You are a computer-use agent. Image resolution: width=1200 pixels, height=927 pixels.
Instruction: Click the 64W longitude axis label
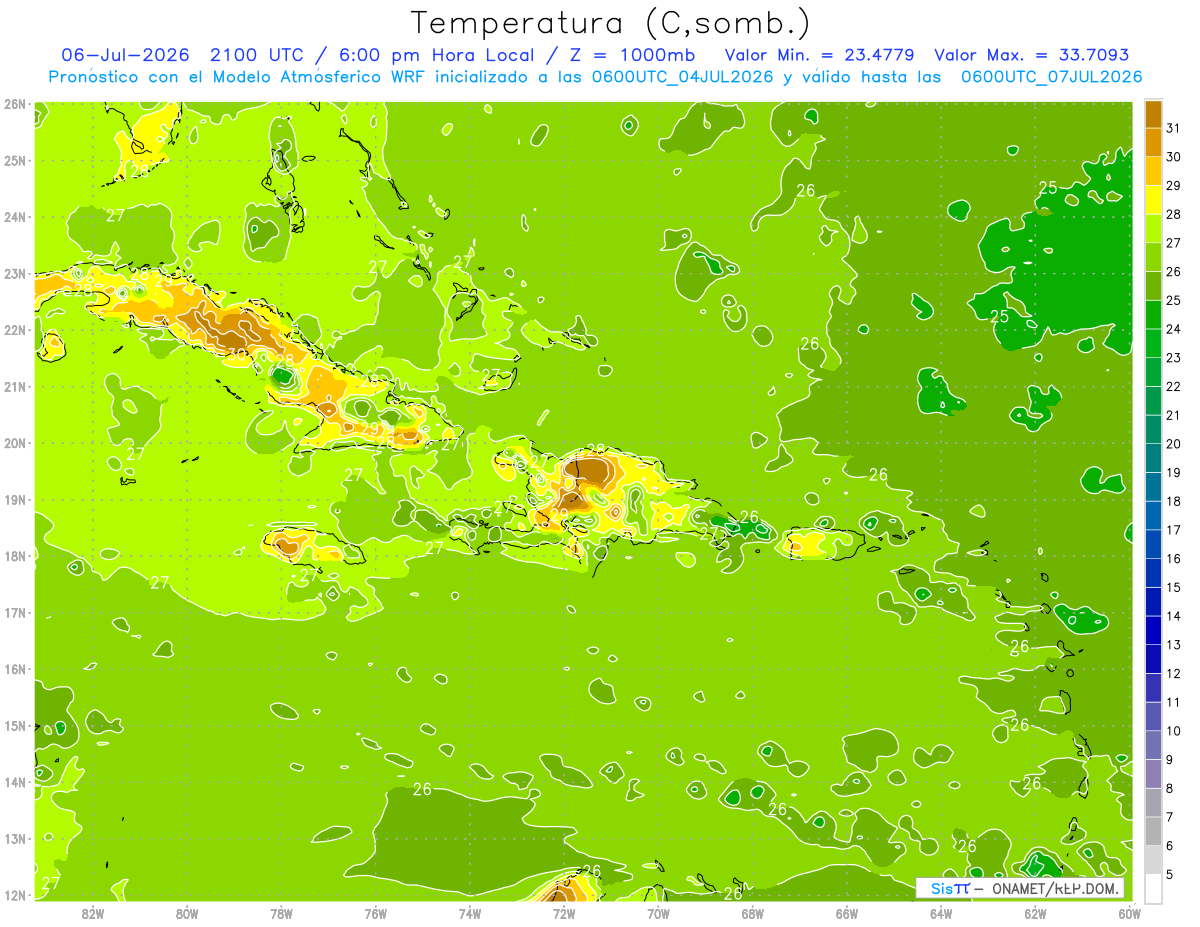pos(941,913)
